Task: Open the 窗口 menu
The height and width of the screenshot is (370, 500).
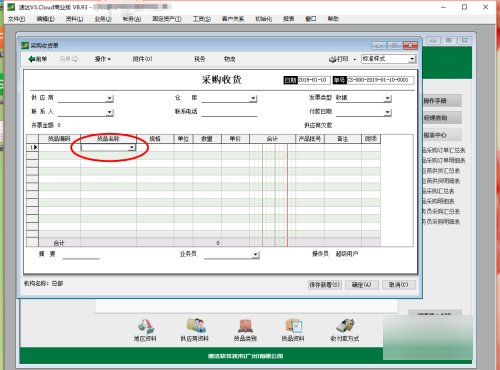Action: [311, 19]
